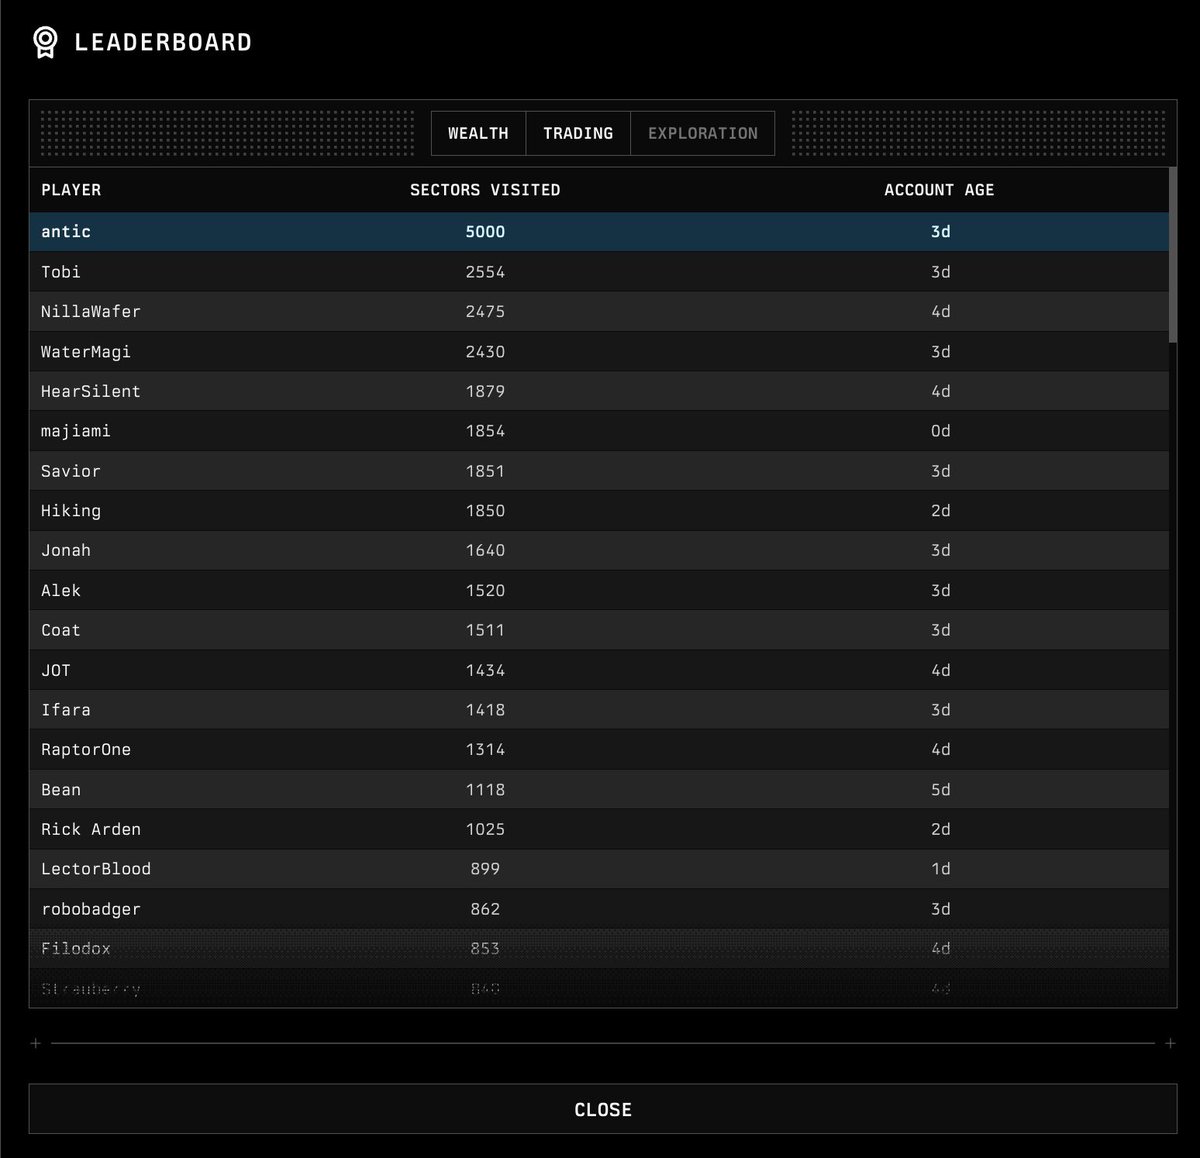Click Ifara's 1418 sectors value
Screen dimensions: 1200x1158
[x=485, y=709]
